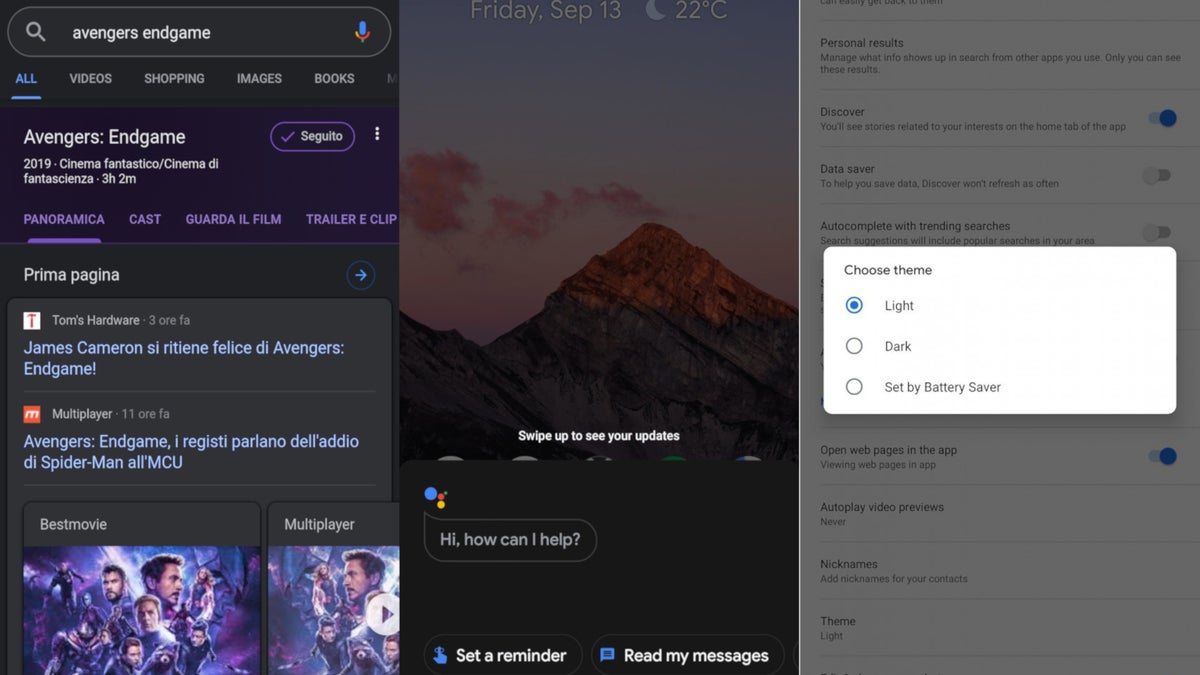Open the James Cameron article link
Screen dimensions: 1200x675
pos(184,358)
